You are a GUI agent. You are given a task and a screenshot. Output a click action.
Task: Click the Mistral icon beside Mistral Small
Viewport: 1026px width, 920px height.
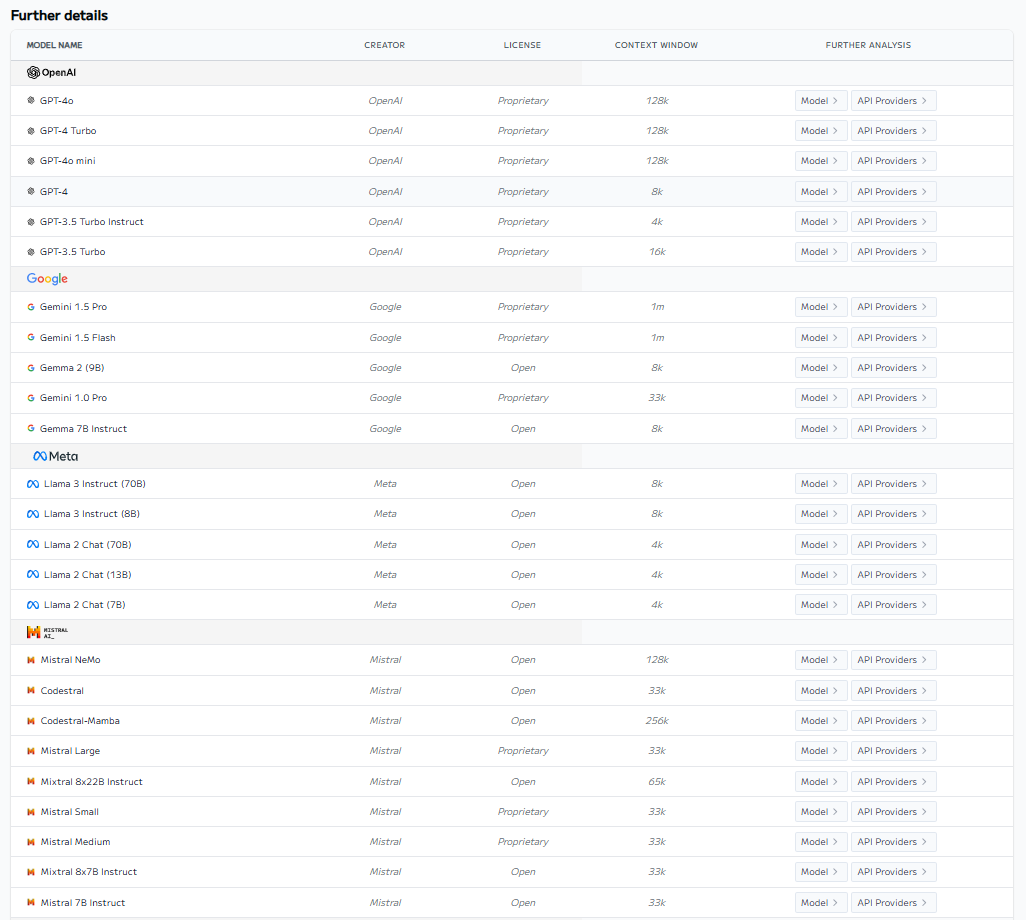[31, 811]
